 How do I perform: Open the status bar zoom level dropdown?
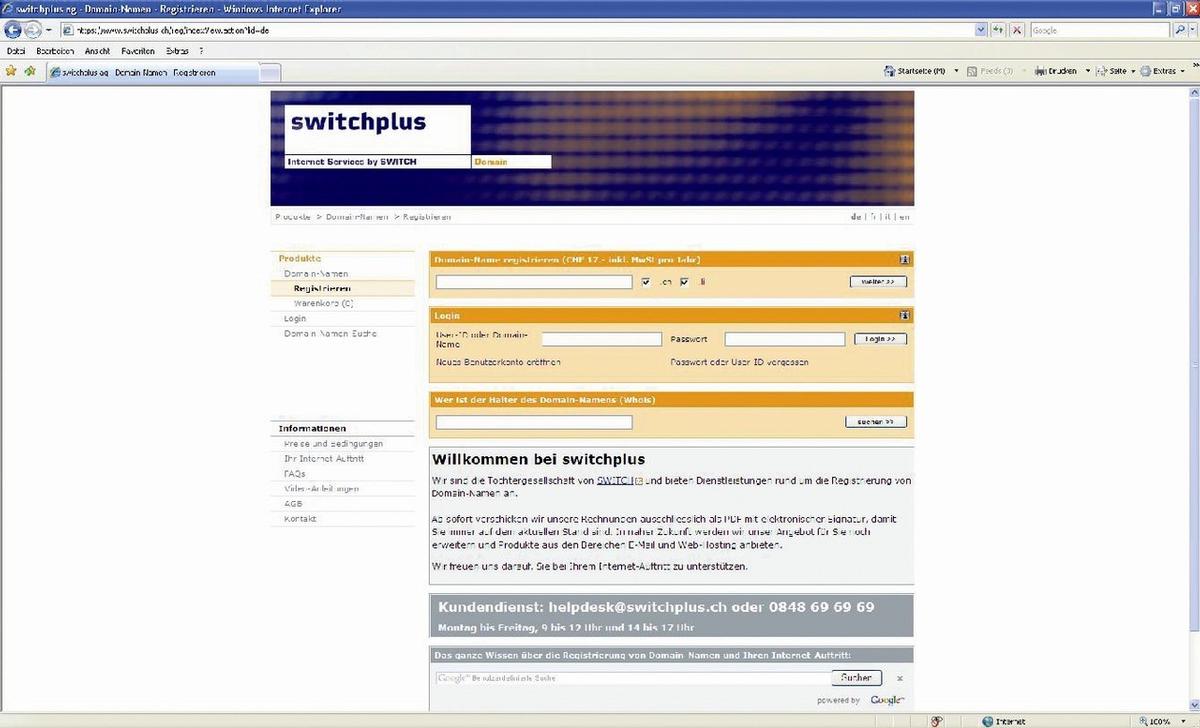coord(1185,721)
